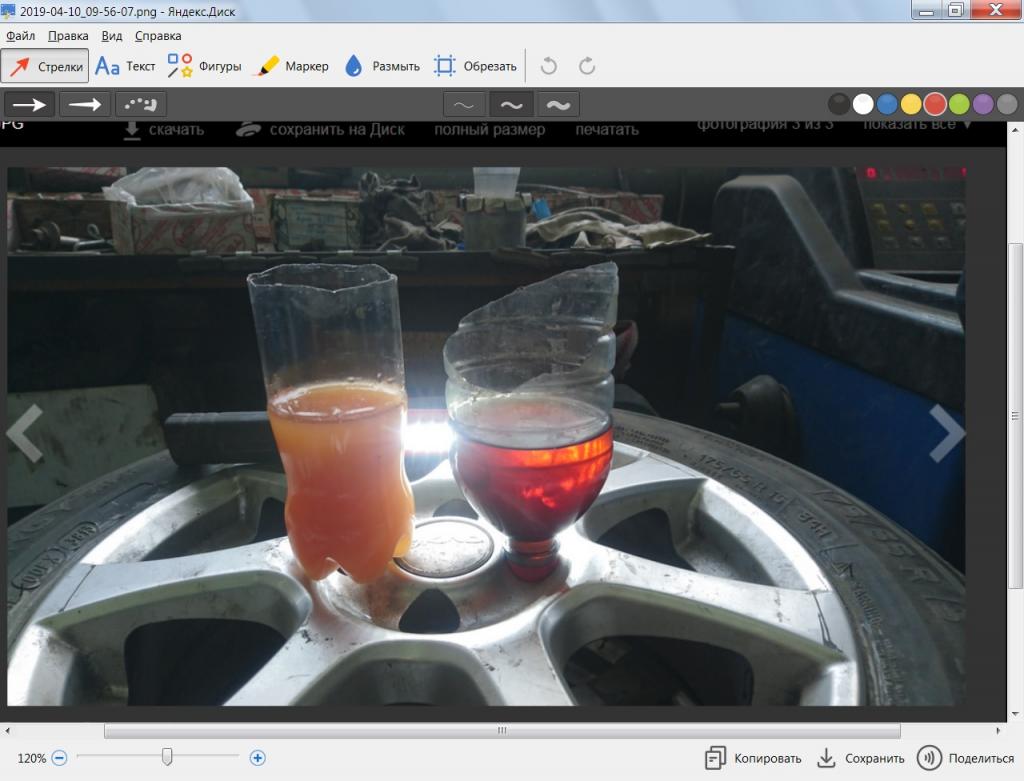Select the Стрелки (Arrows) tool
The height and width of the screenshot is (781, 1024).
pyautogui.click(x=45, y=66)
